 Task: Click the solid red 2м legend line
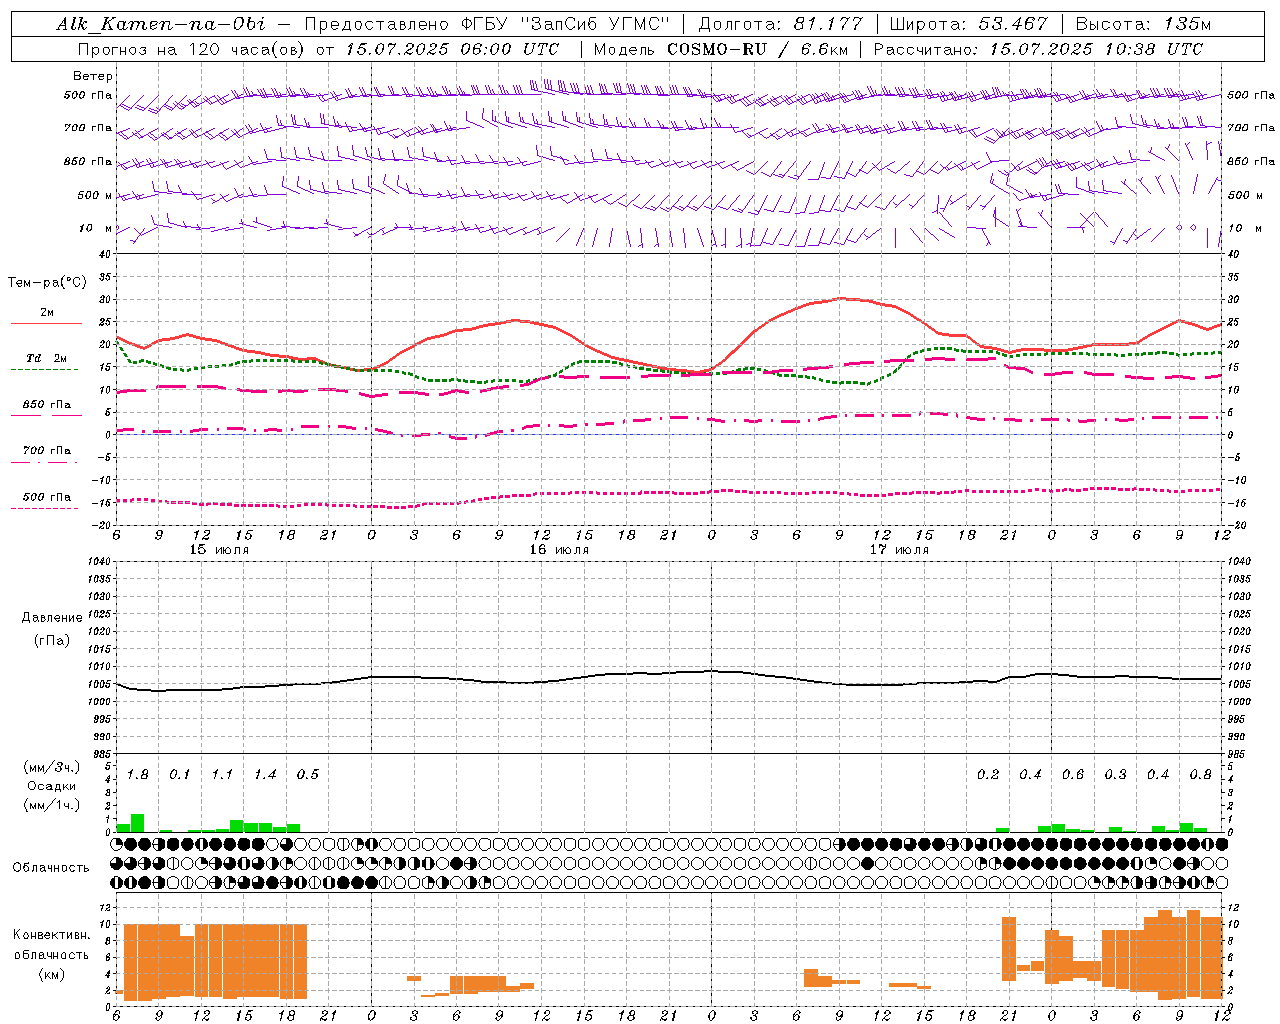[x=46, y=323]
